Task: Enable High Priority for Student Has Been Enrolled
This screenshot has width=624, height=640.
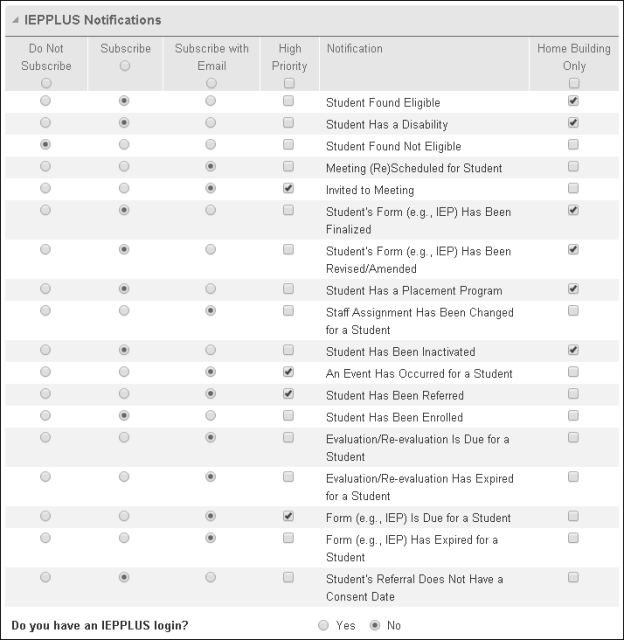Action: click(289, 416)
